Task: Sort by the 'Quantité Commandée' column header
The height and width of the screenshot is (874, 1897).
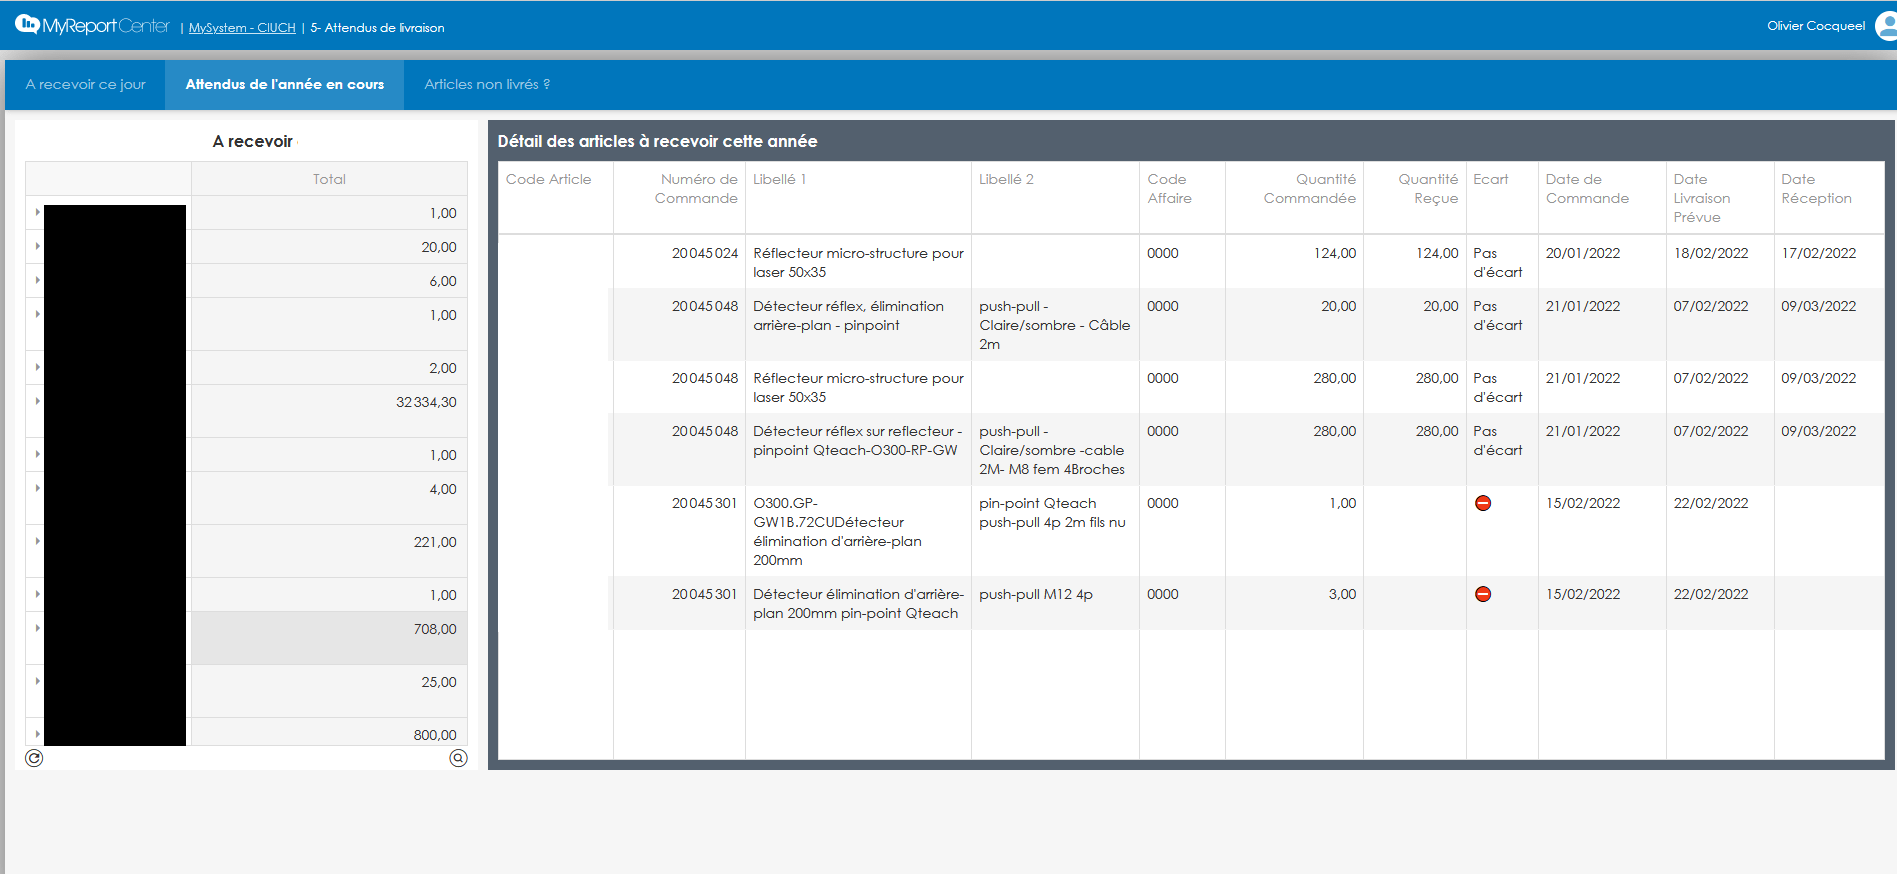Action: 1309,189
